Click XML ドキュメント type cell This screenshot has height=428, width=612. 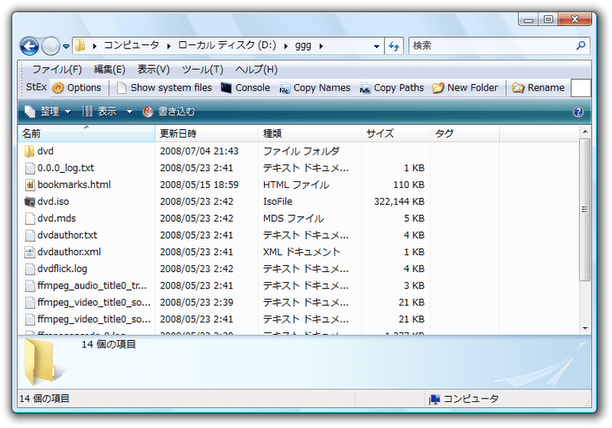coord(301,252)
